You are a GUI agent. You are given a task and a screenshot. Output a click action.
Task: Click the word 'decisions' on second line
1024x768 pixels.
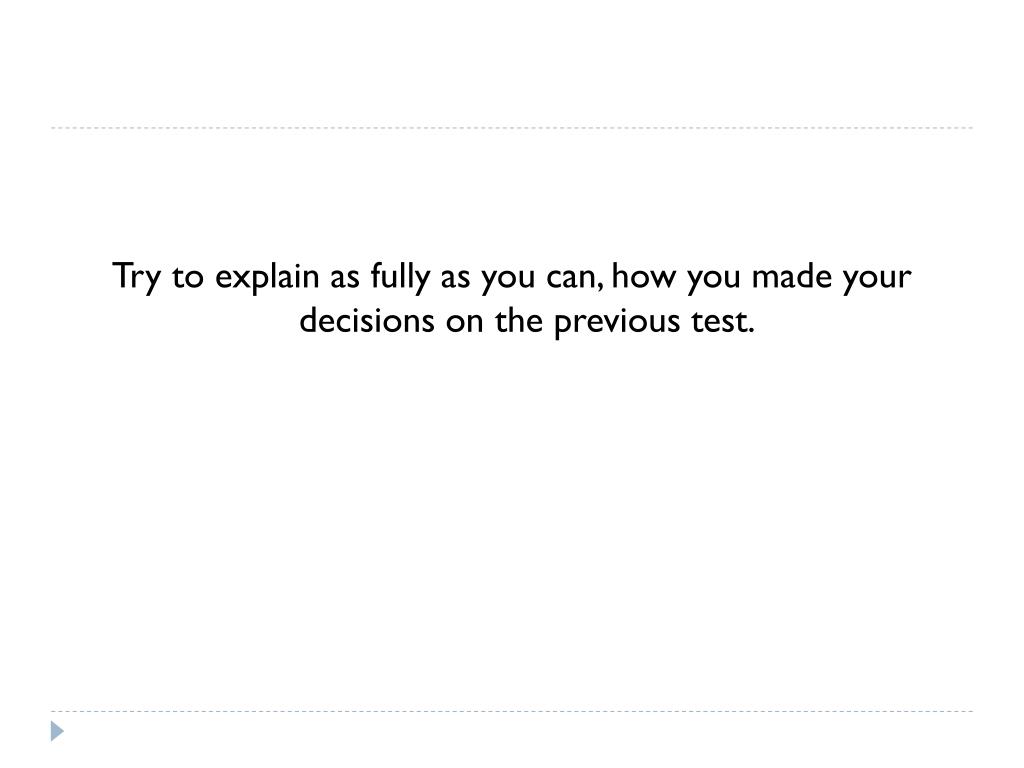367,321
